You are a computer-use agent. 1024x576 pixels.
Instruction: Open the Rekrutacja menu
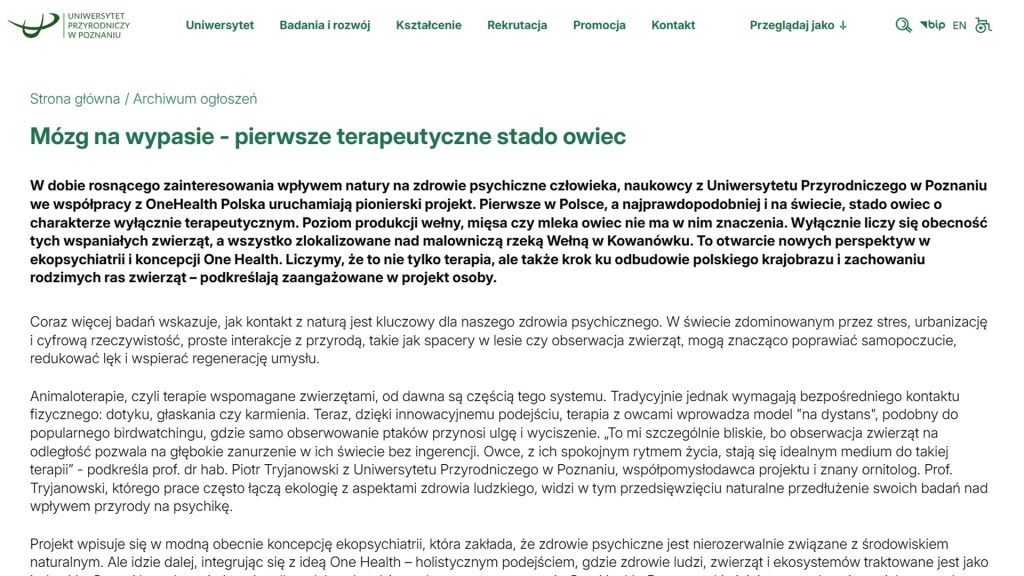[517, 25]
